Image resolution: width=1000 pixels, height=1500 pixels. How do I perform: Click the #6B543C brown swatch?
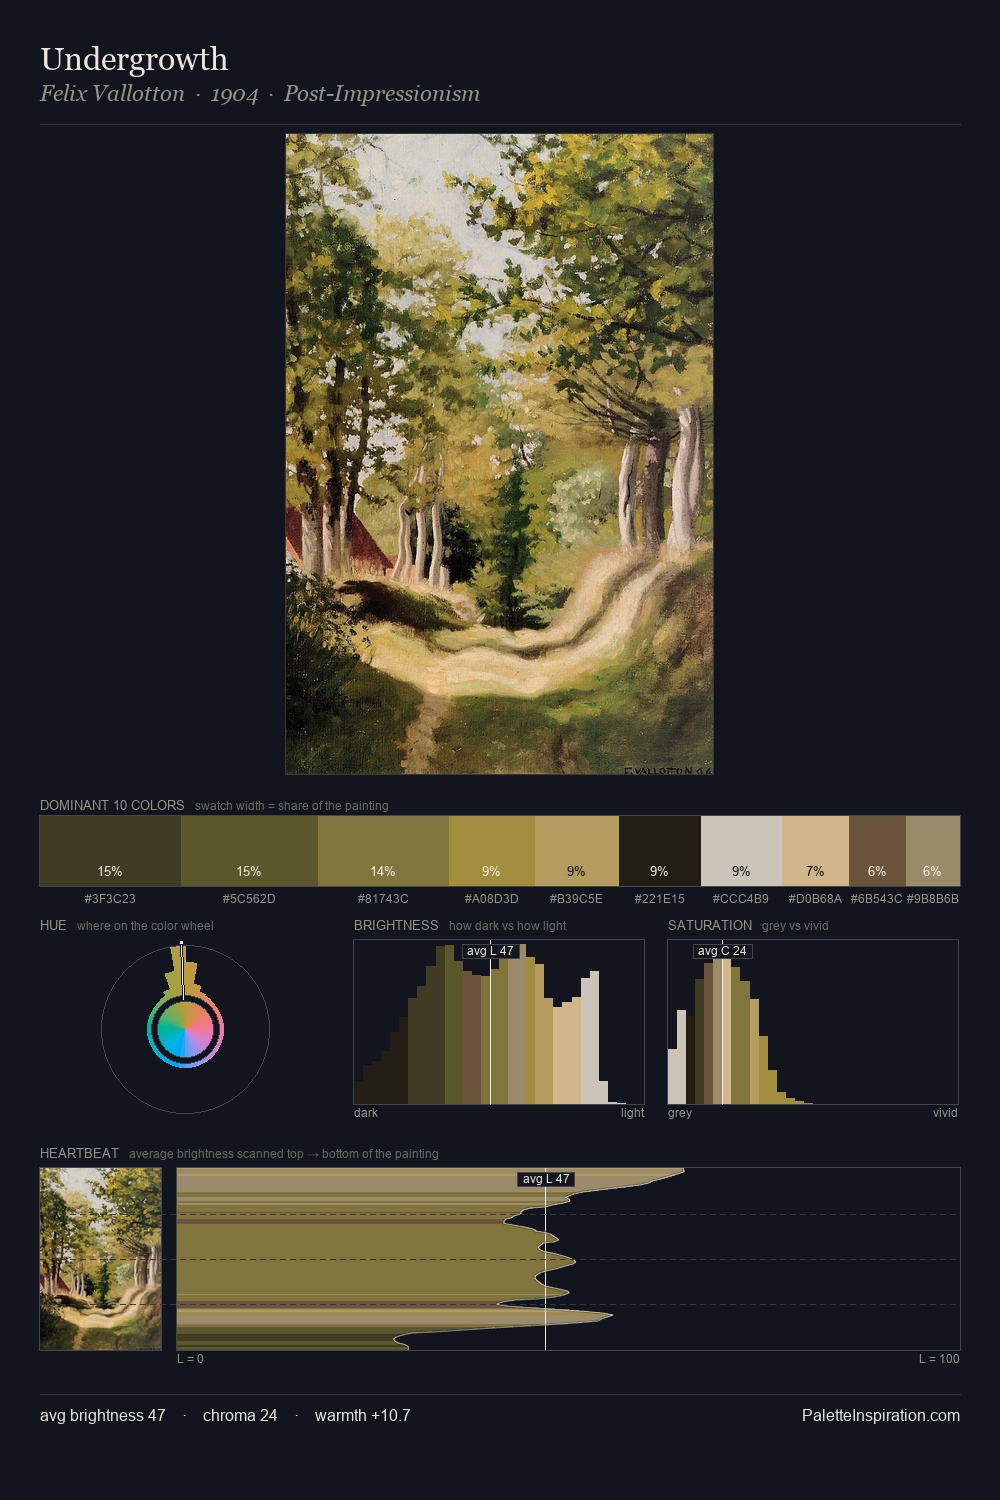point(877,851)
